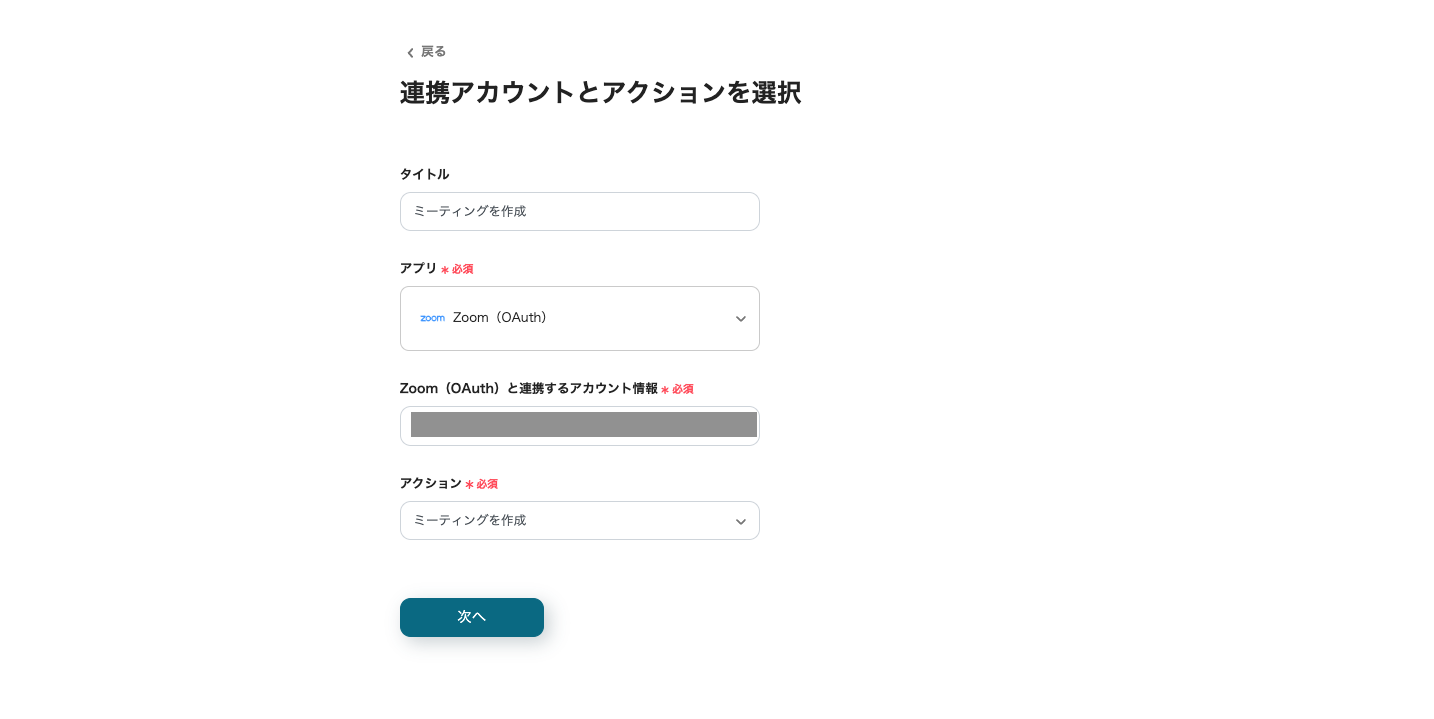
Task: Click the red asterisk next to アプリ label
Action: [445, 270]
